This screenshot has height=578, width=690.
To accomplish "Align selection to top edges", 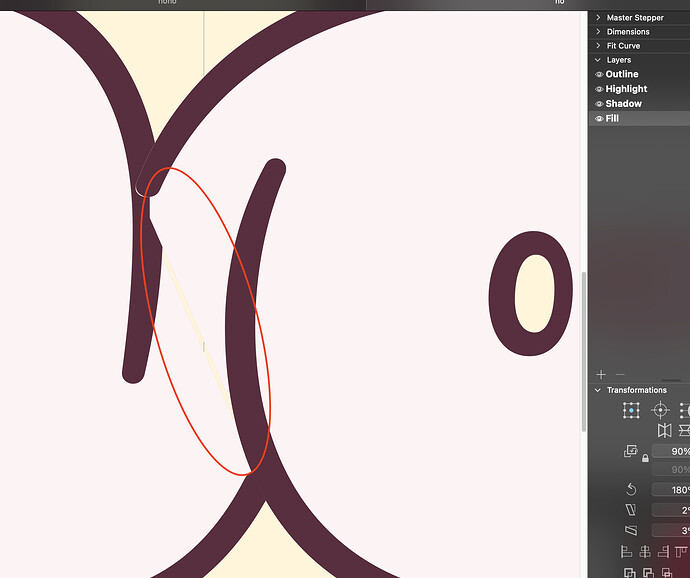I will 682,551.
